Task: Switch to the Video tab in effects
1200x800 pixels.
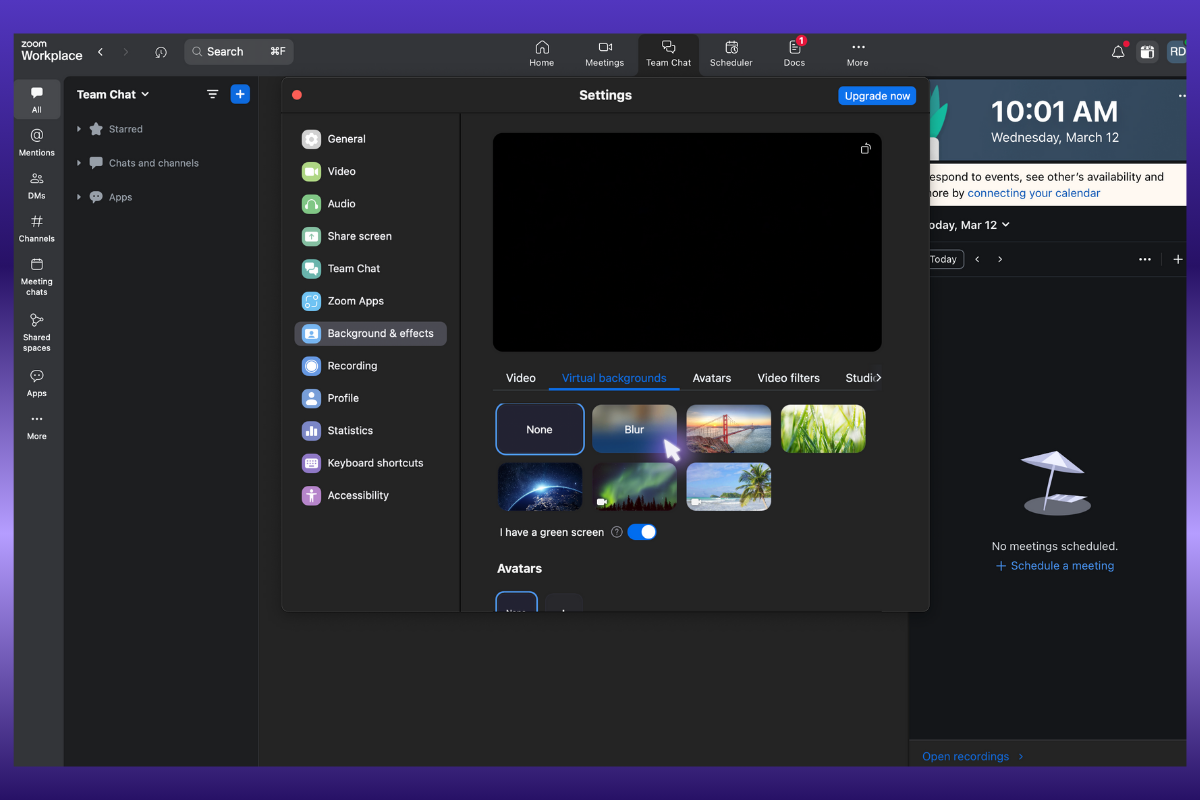Action: tap(521, 378)
